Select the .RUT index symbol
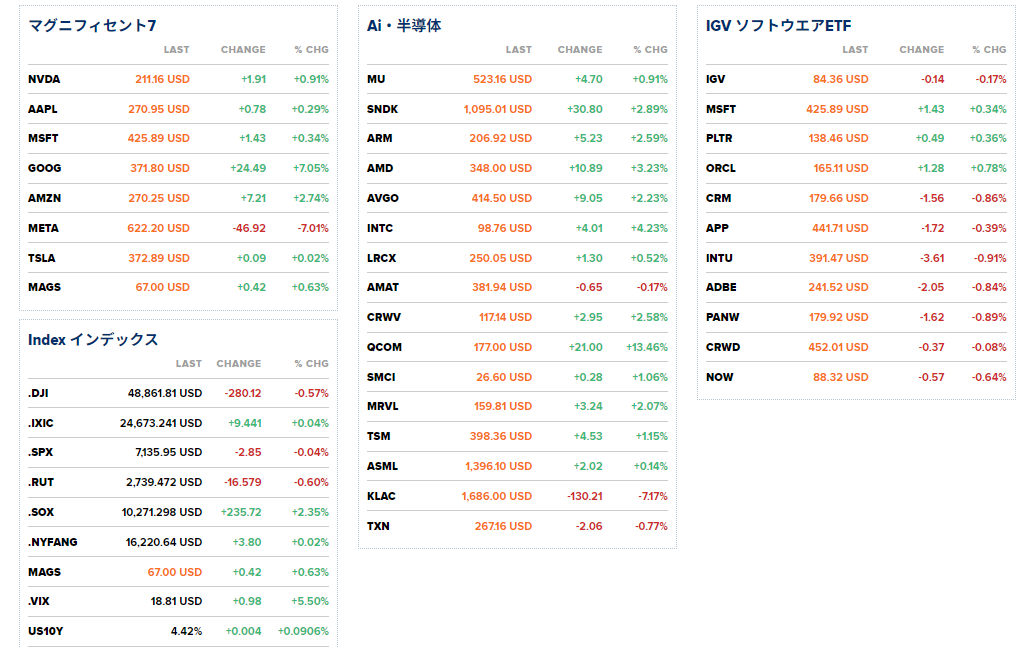Screen dimensions: 1032x647 pyautogui.click(x=41, y=482)
